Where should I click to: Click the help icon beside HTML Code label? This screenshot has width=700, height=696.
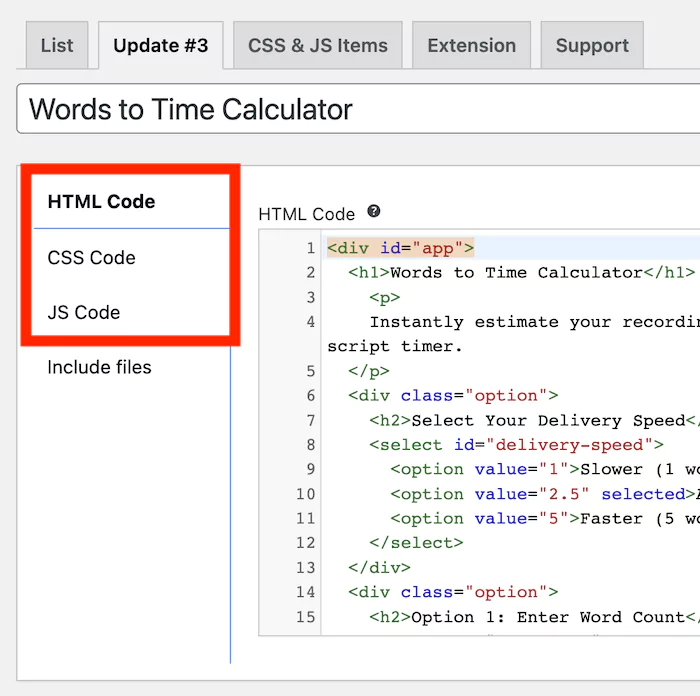pyautogui.click(x=374, y=212)
